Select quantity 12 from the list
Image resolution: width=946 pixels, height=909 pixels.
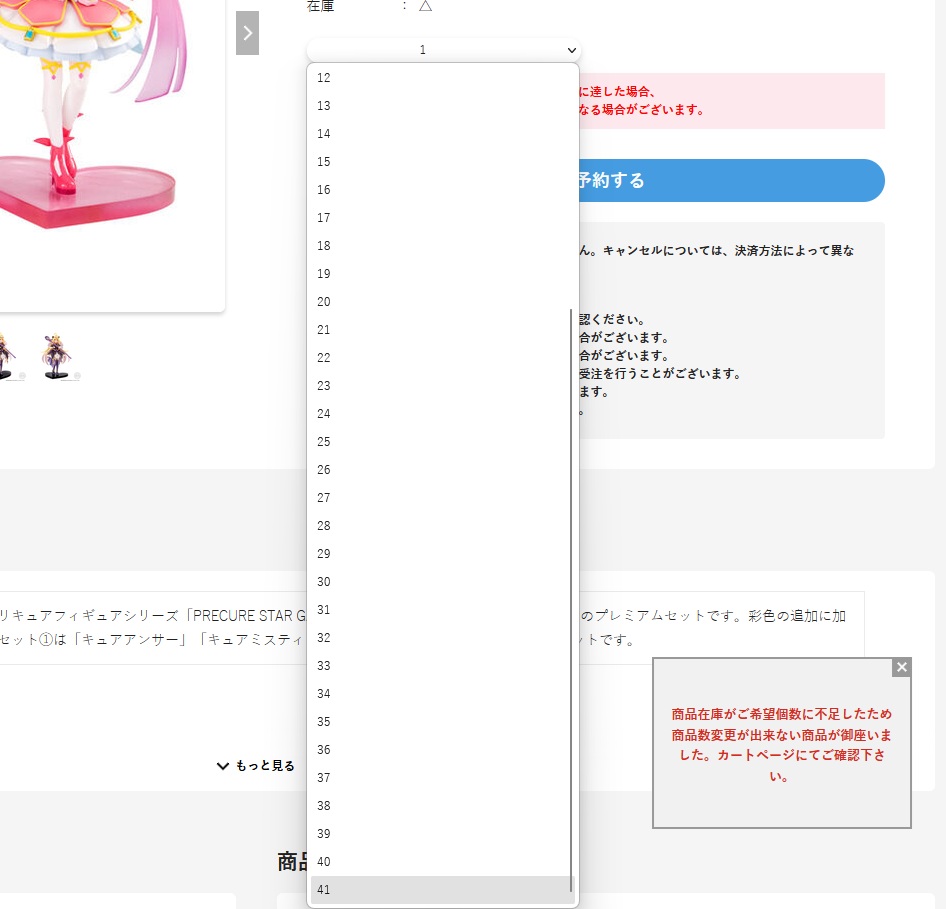click(x=443, y=78)
